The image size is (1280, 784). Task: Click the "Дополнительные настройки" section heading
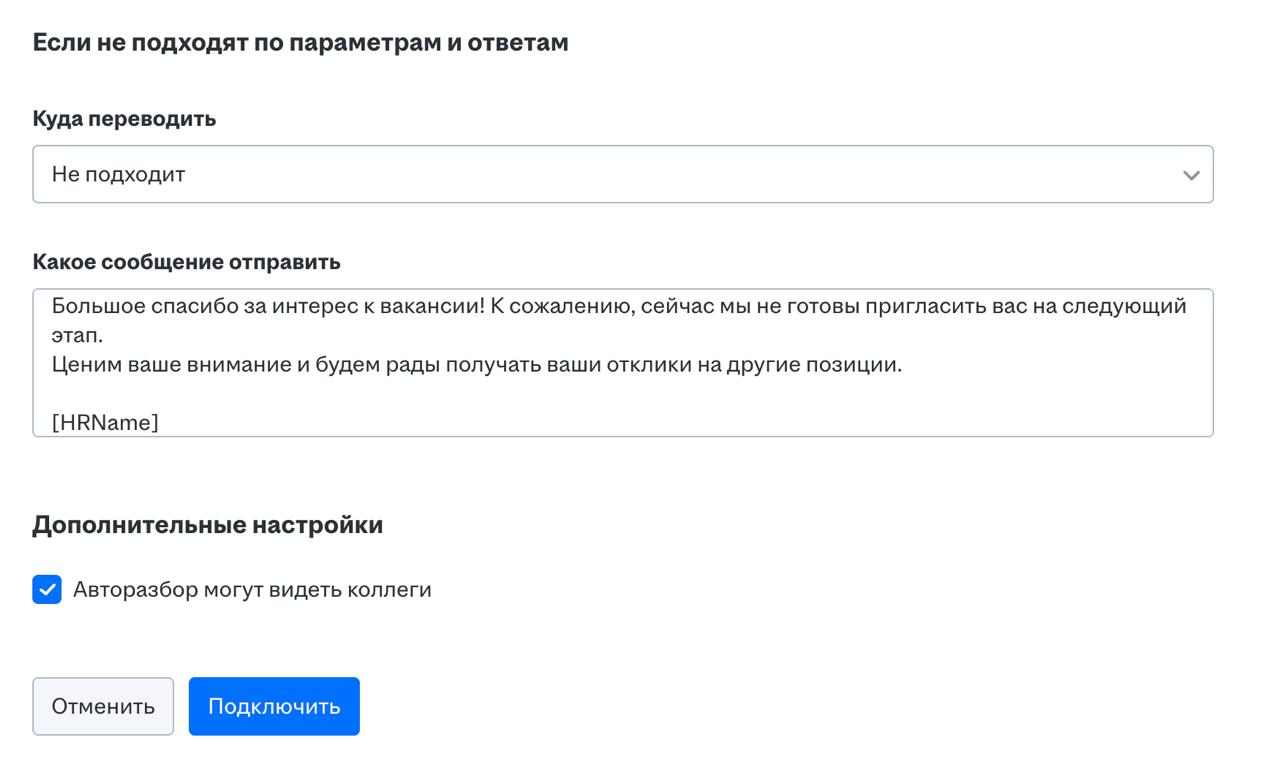[207, 524]
